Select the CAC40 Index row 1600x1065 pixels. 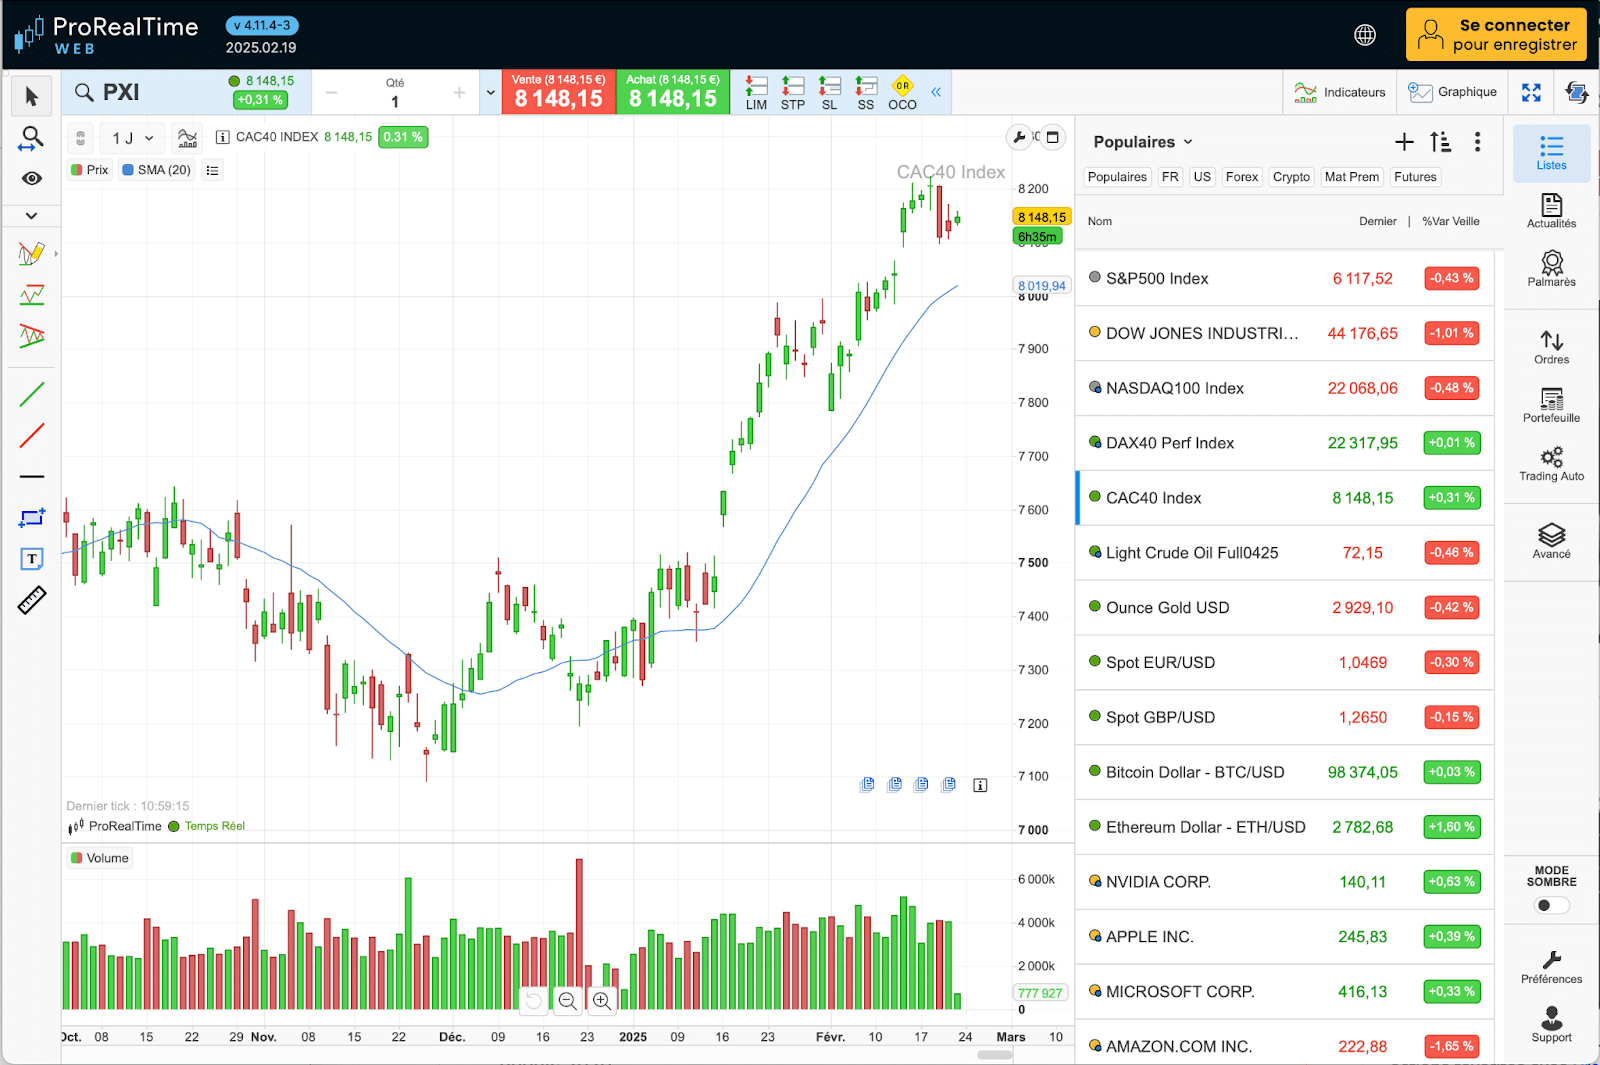tap(1285, 498)
